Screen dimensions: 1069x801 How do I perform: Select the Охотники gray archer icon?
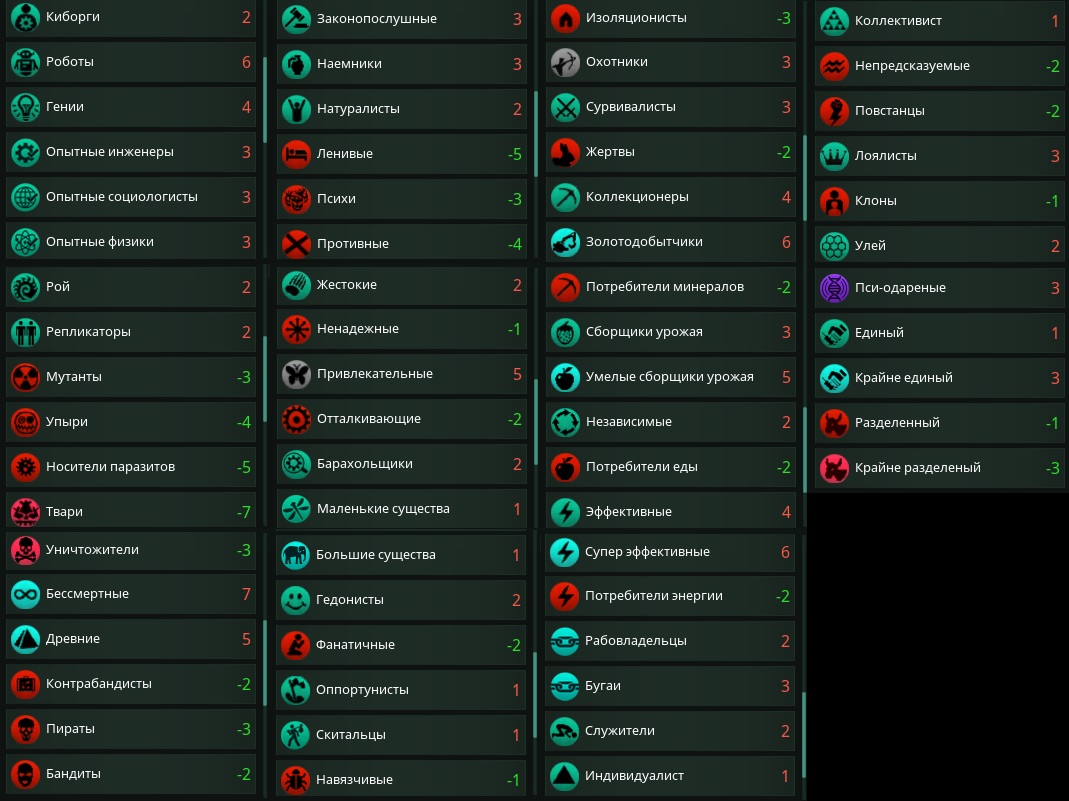click(x=565, y=63)
